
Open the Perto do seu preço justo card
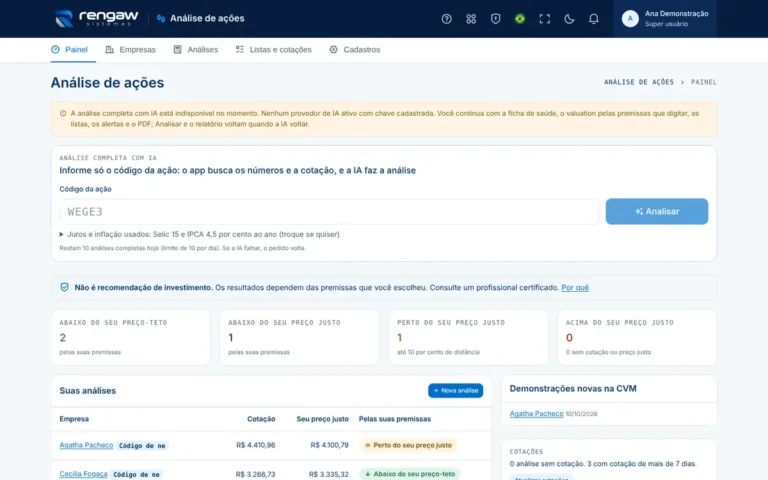tap(468, 337)
